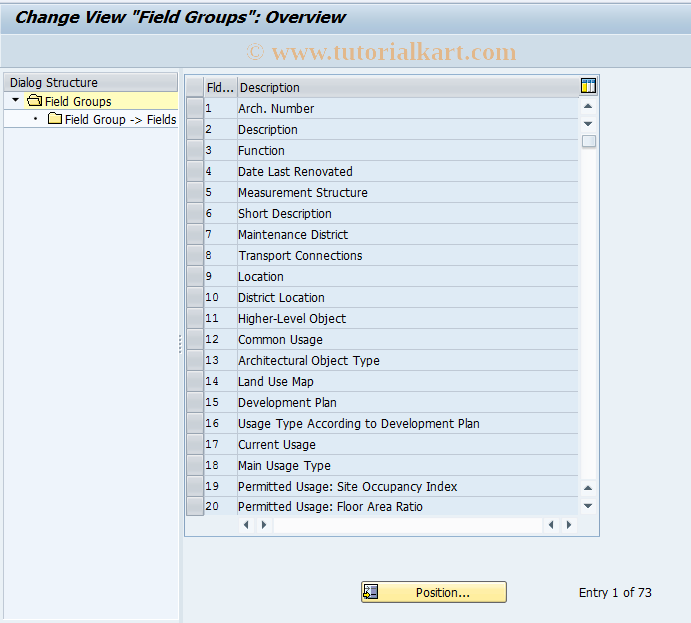Click the top scroll-down arrow of the vertical scrollbar
The height and width of the screenshot is (623, 691).
click(x=588, y=124)
